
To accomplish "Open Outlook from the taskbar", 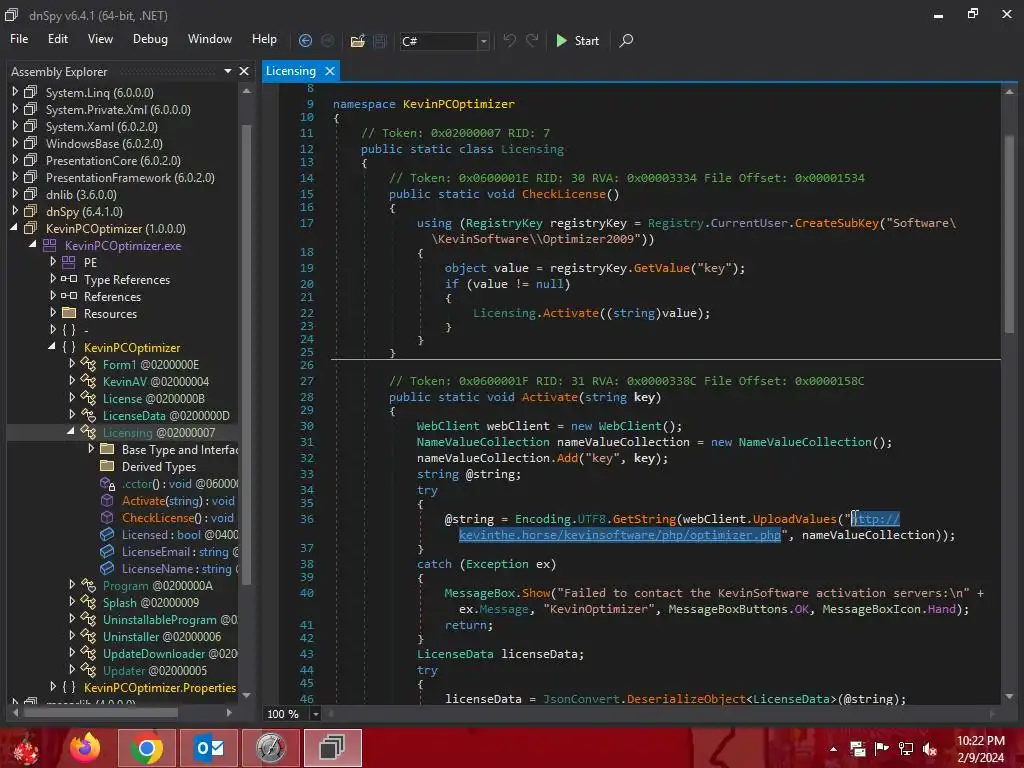I will point(209,748).
